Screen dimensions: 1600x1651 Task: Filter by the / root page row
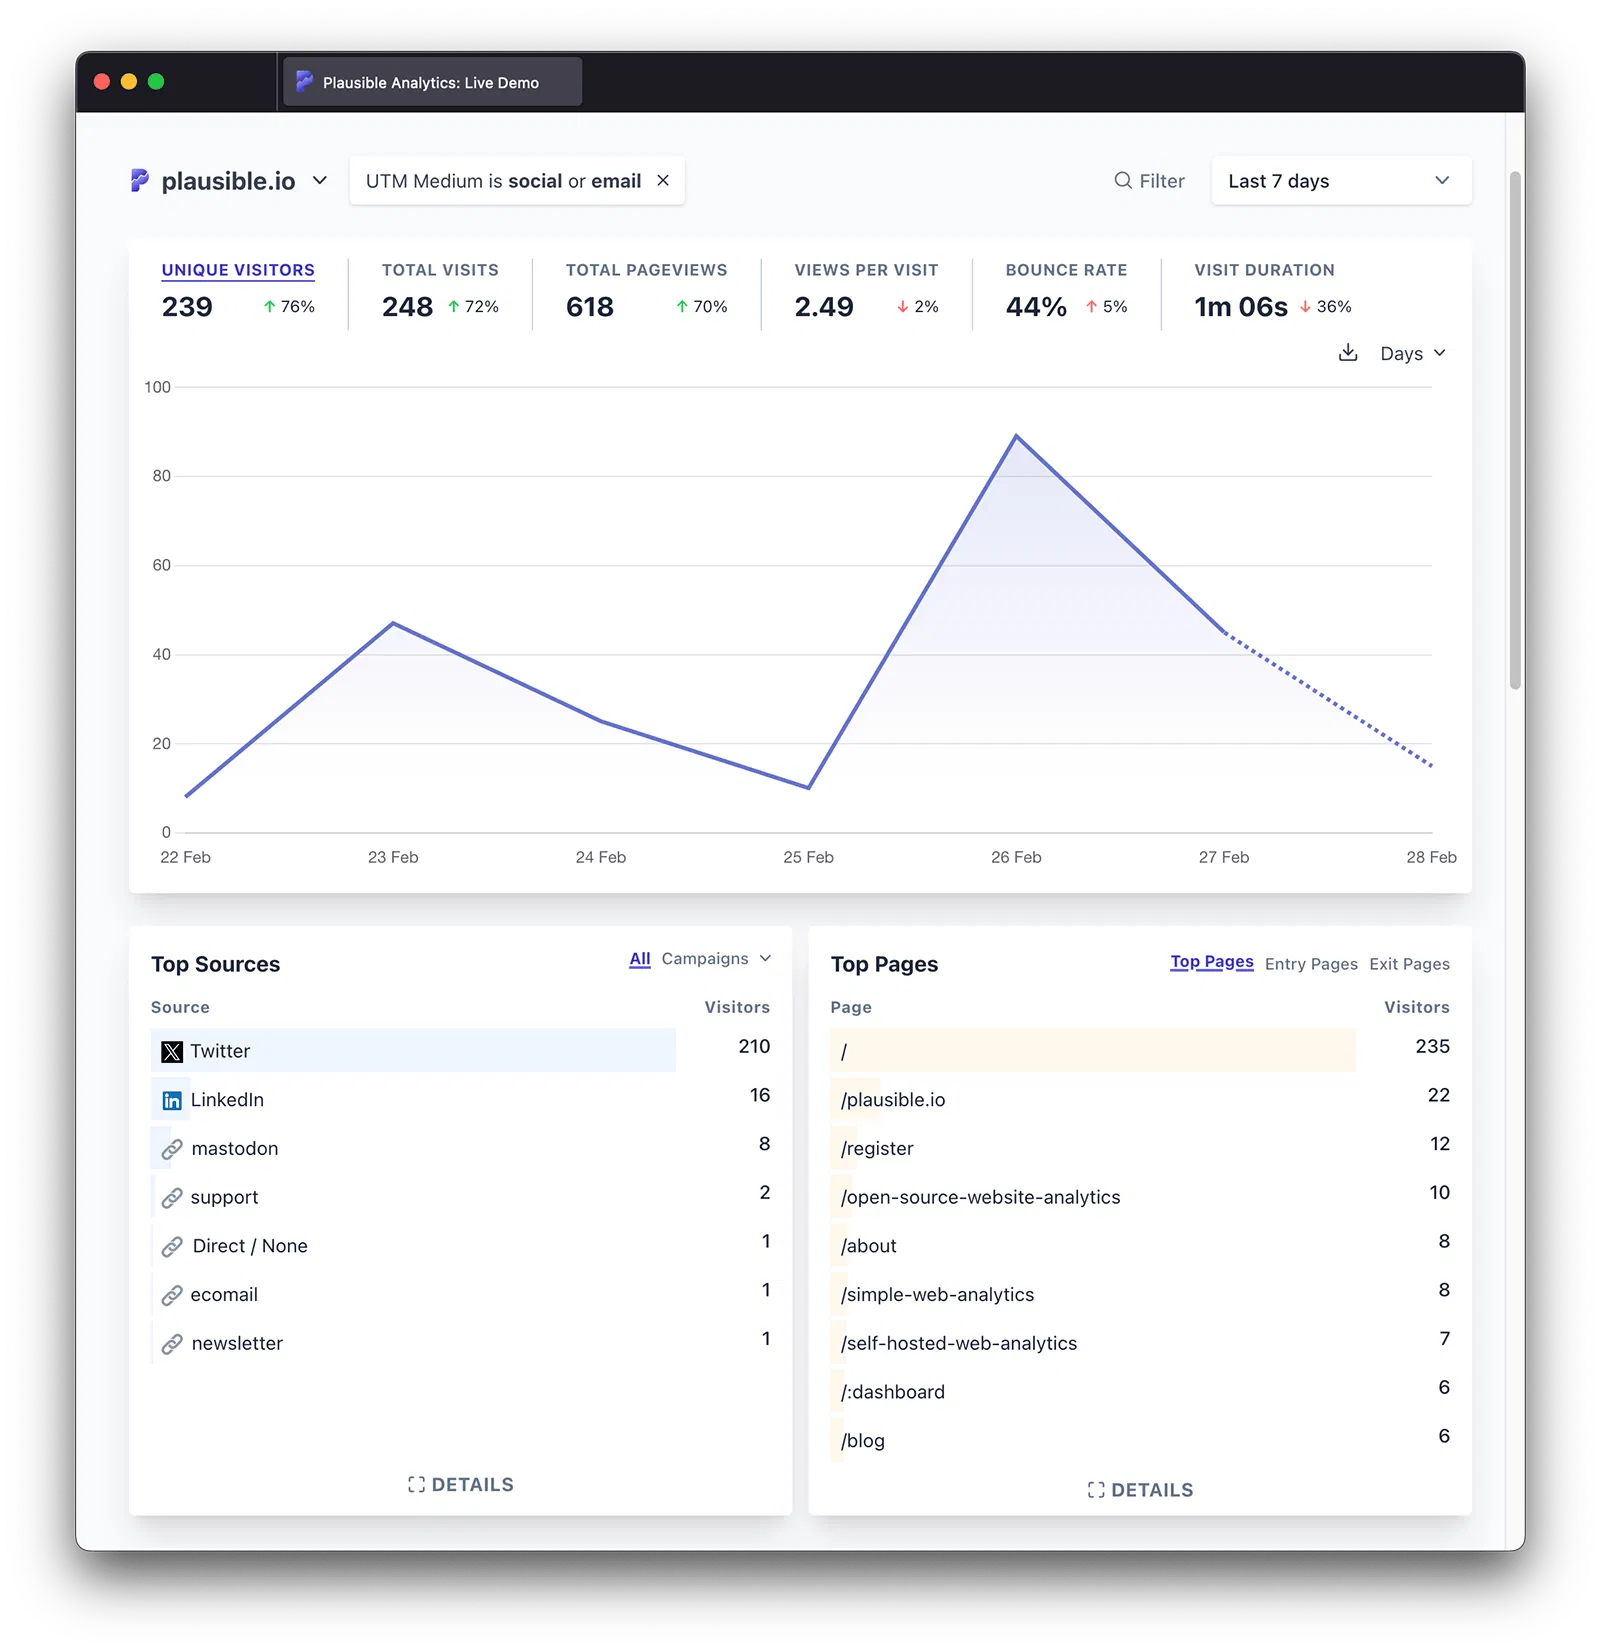click(x=1140, y=1051)
